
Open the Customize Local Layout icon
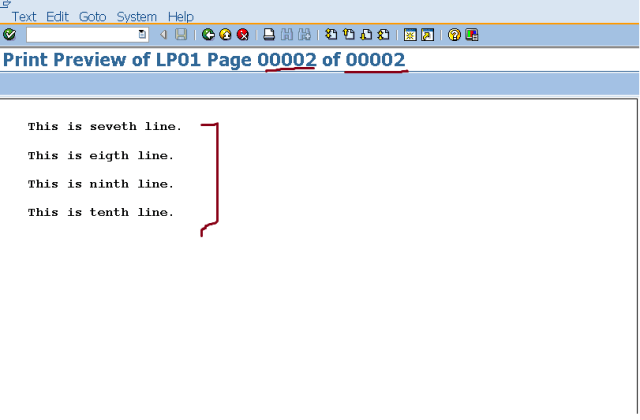(x=471, y=35)
